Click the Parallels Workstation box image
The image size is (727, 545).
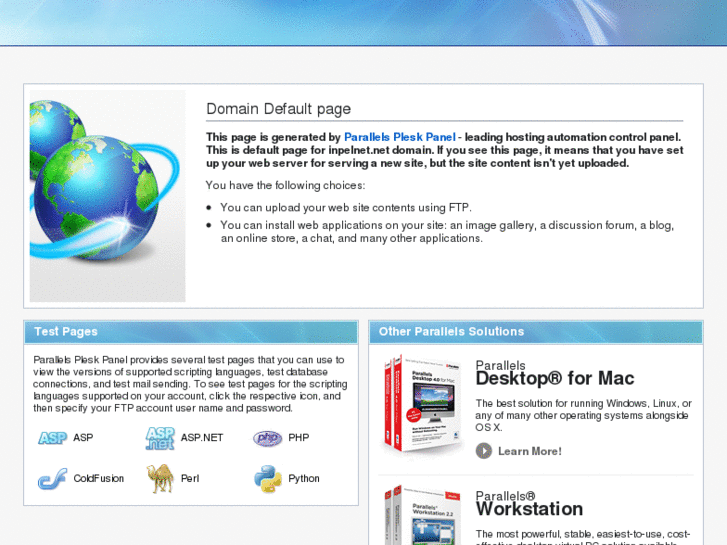tap(422, 515)
